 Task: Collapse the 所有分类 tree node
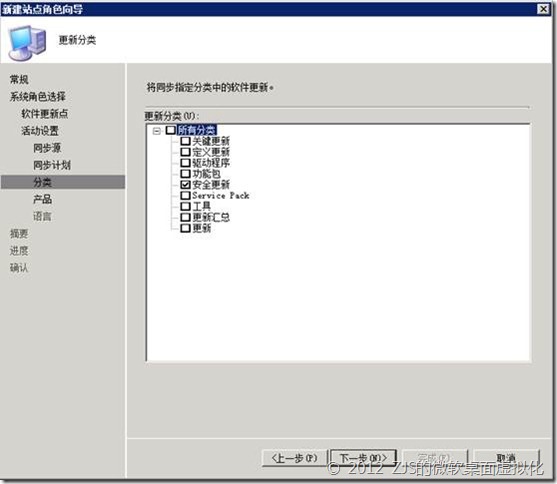(x=157, y=131)
